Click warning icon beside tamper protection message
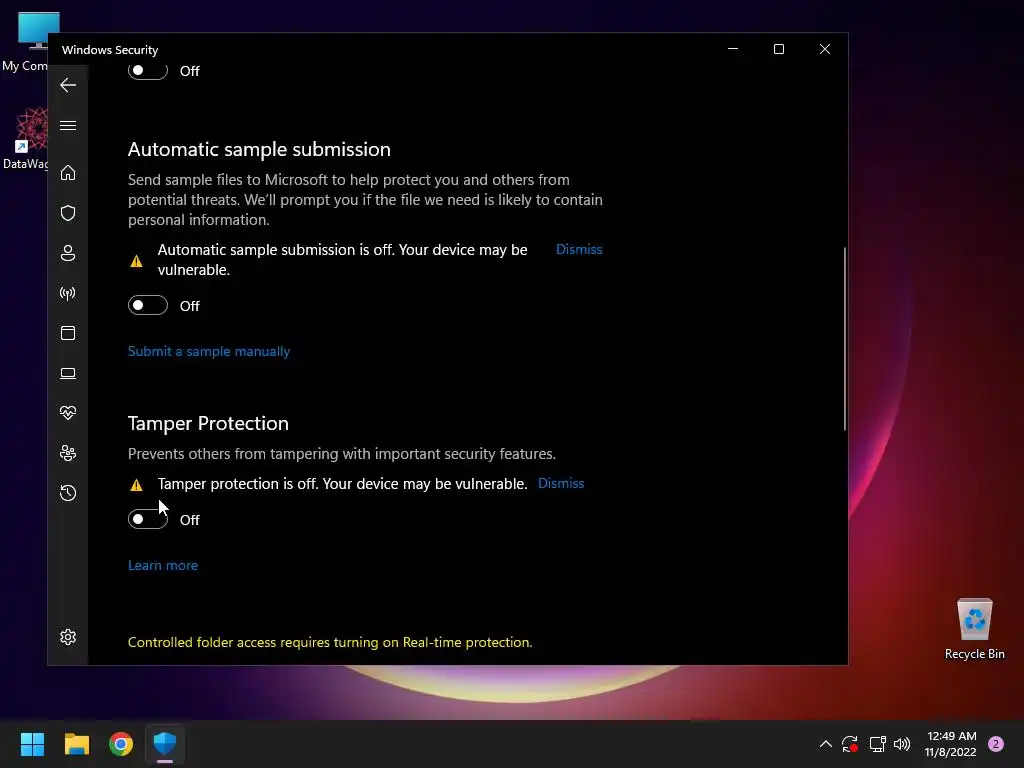 point(136,485)
